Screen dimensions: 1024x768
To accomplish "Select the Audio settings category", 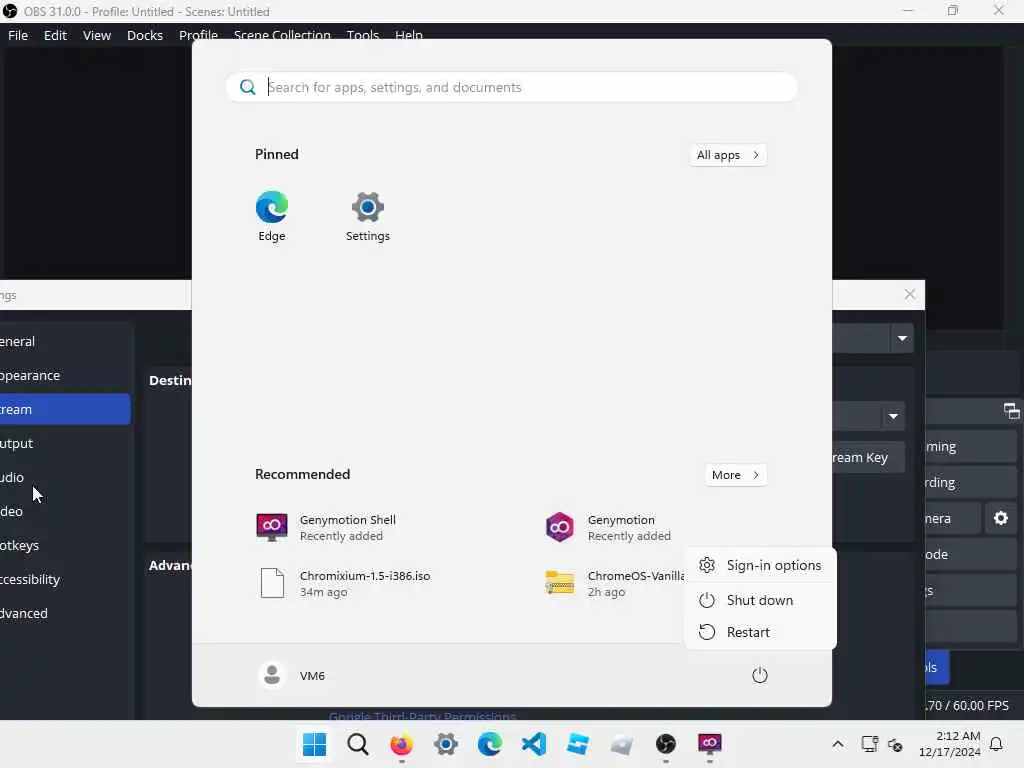I will click(65, 477).
